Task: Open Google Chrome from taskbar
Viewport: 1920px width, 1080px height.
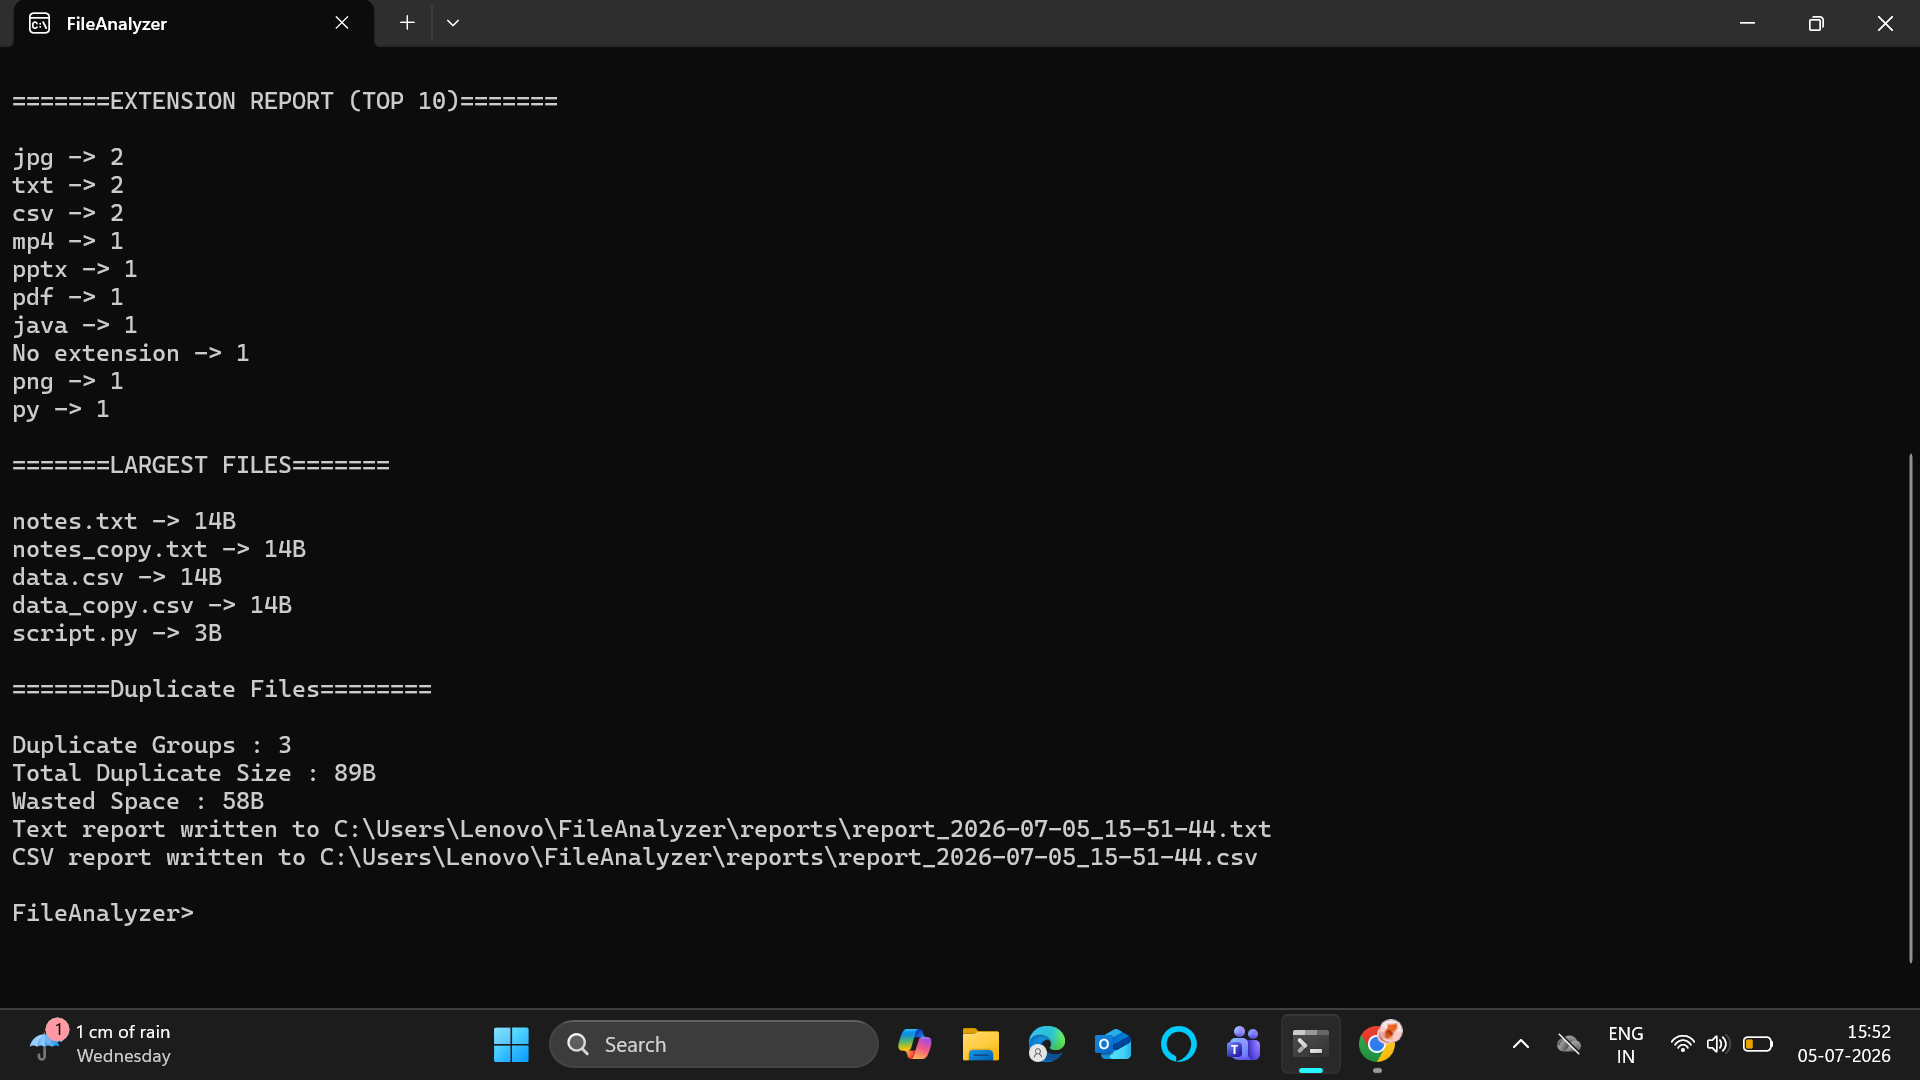Action: [x=1378, y=1044]
